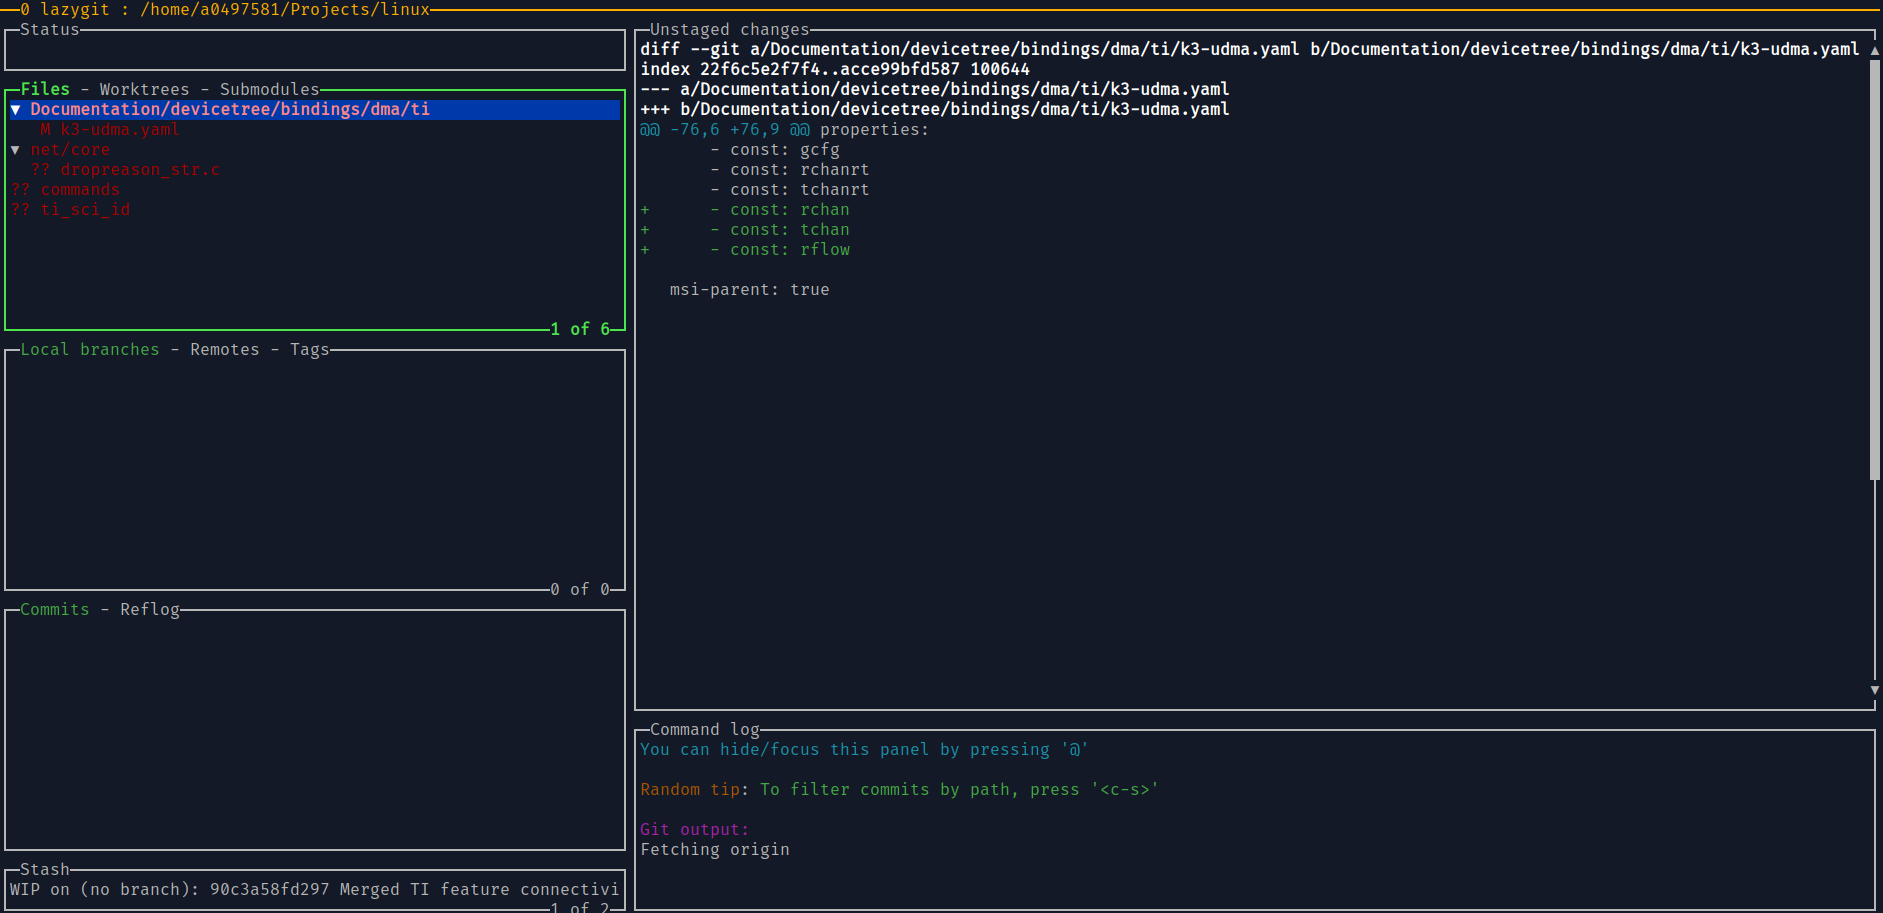Select the WIP stash entry
Image resolution: width=1883 pixels, height=913 pixels.
(x=300, y=888)
